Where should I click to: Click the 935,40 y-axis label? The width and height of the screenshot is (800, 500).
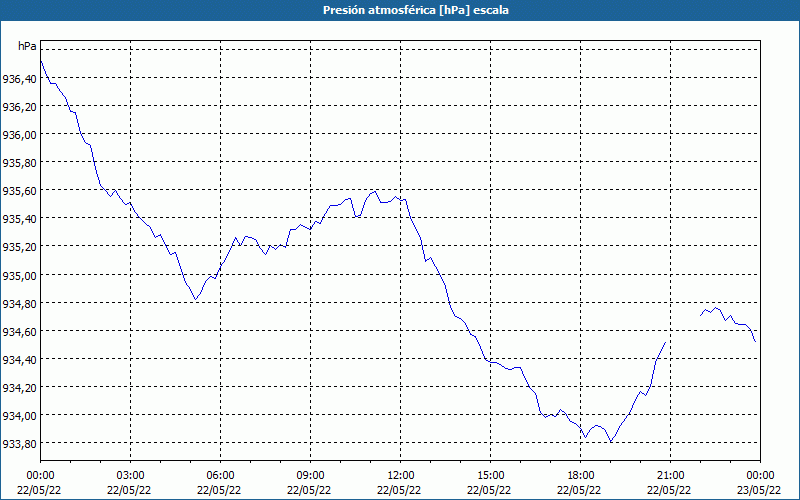pos(19,219)
